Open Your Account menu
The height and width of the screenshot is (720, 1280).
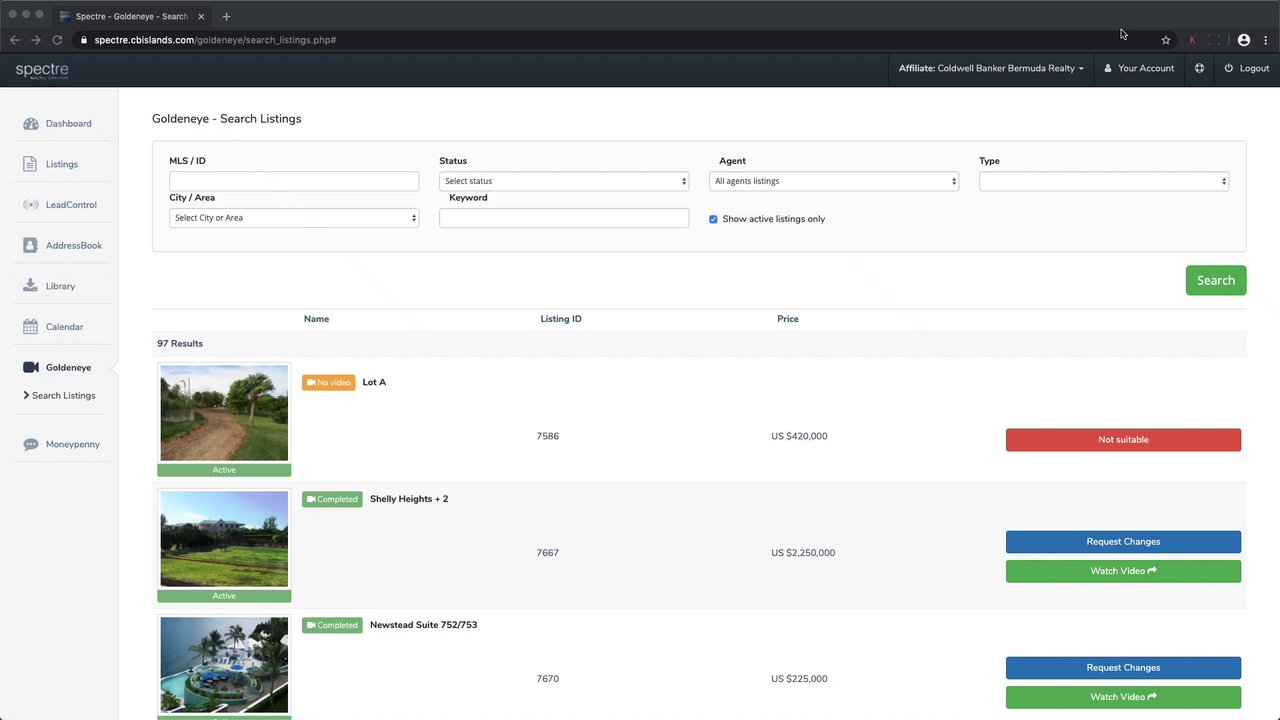tap(1139, 68)
